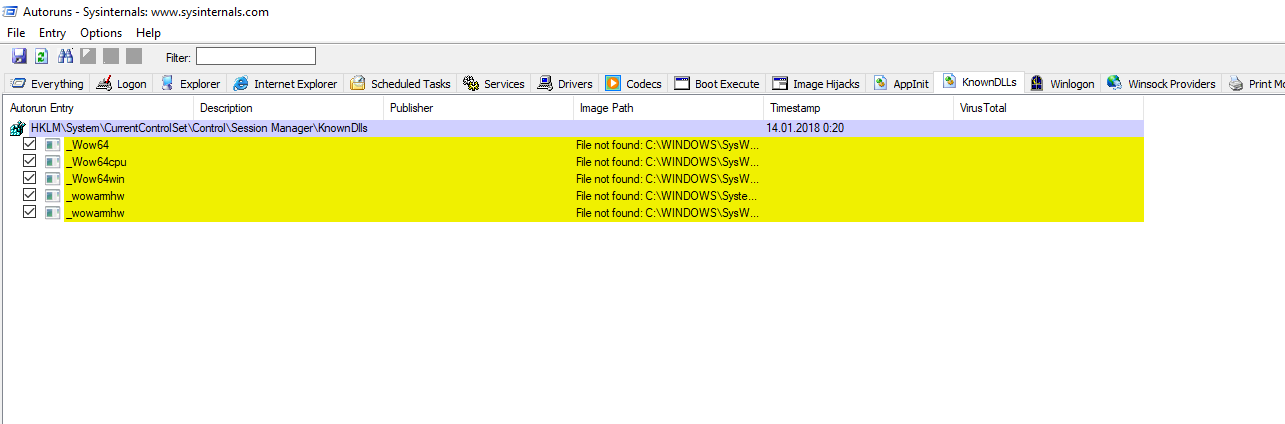Show the Services tab
This screenshot has width=1285, height=424.
tap(494, 84)
